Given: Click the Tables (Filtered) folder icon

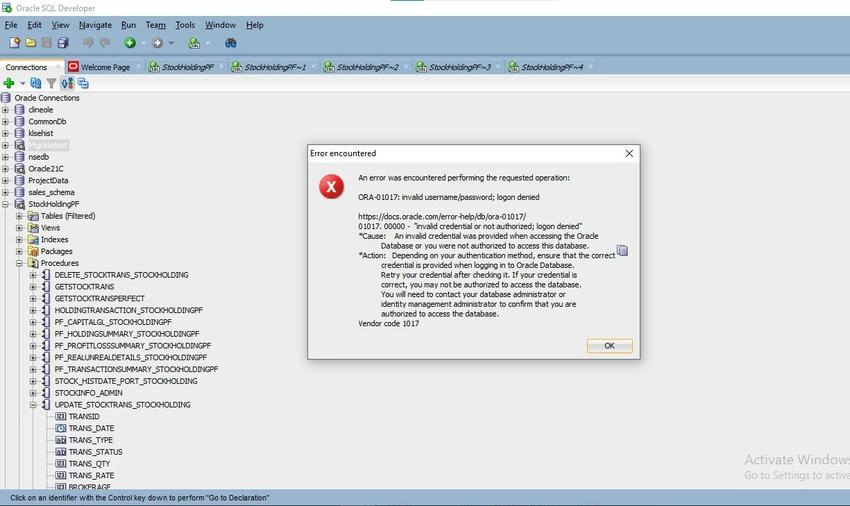Looking at the screenshot, I should [33, 216].
